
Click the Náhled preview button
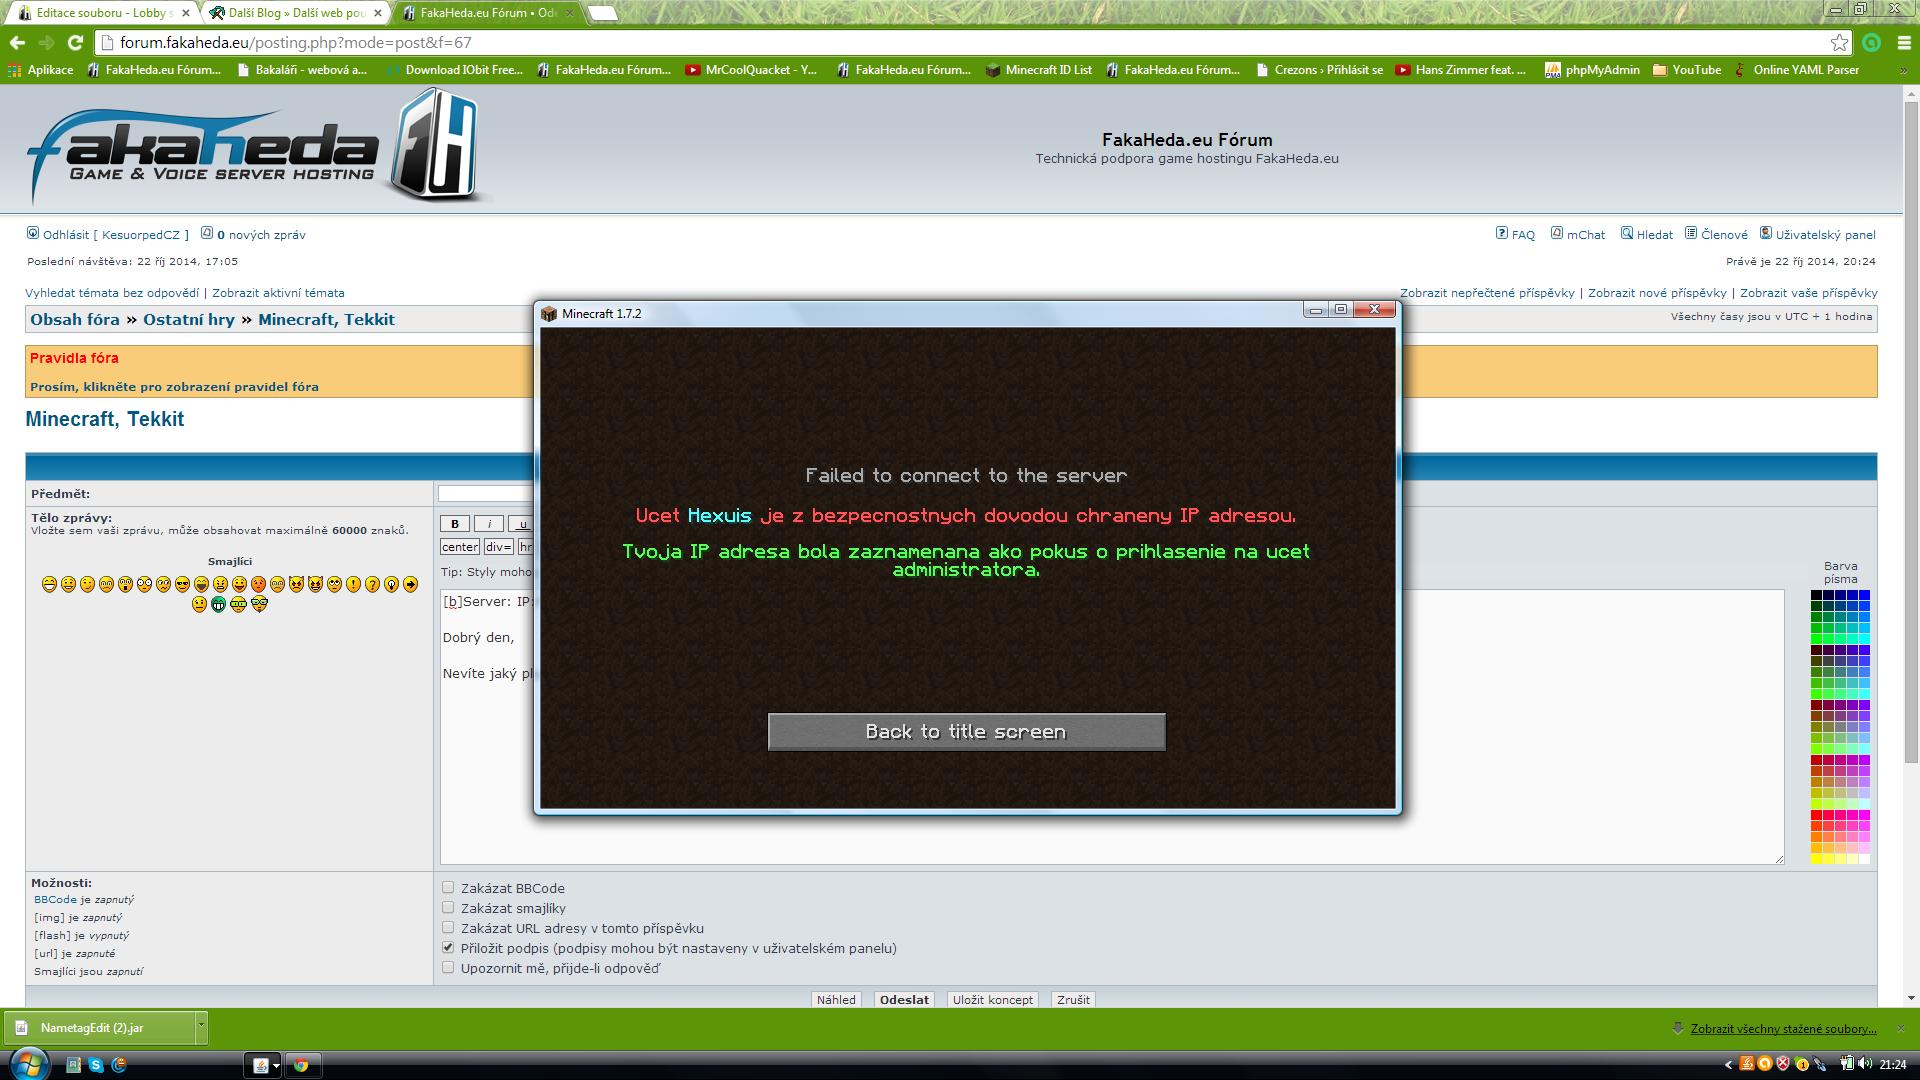836,1000
